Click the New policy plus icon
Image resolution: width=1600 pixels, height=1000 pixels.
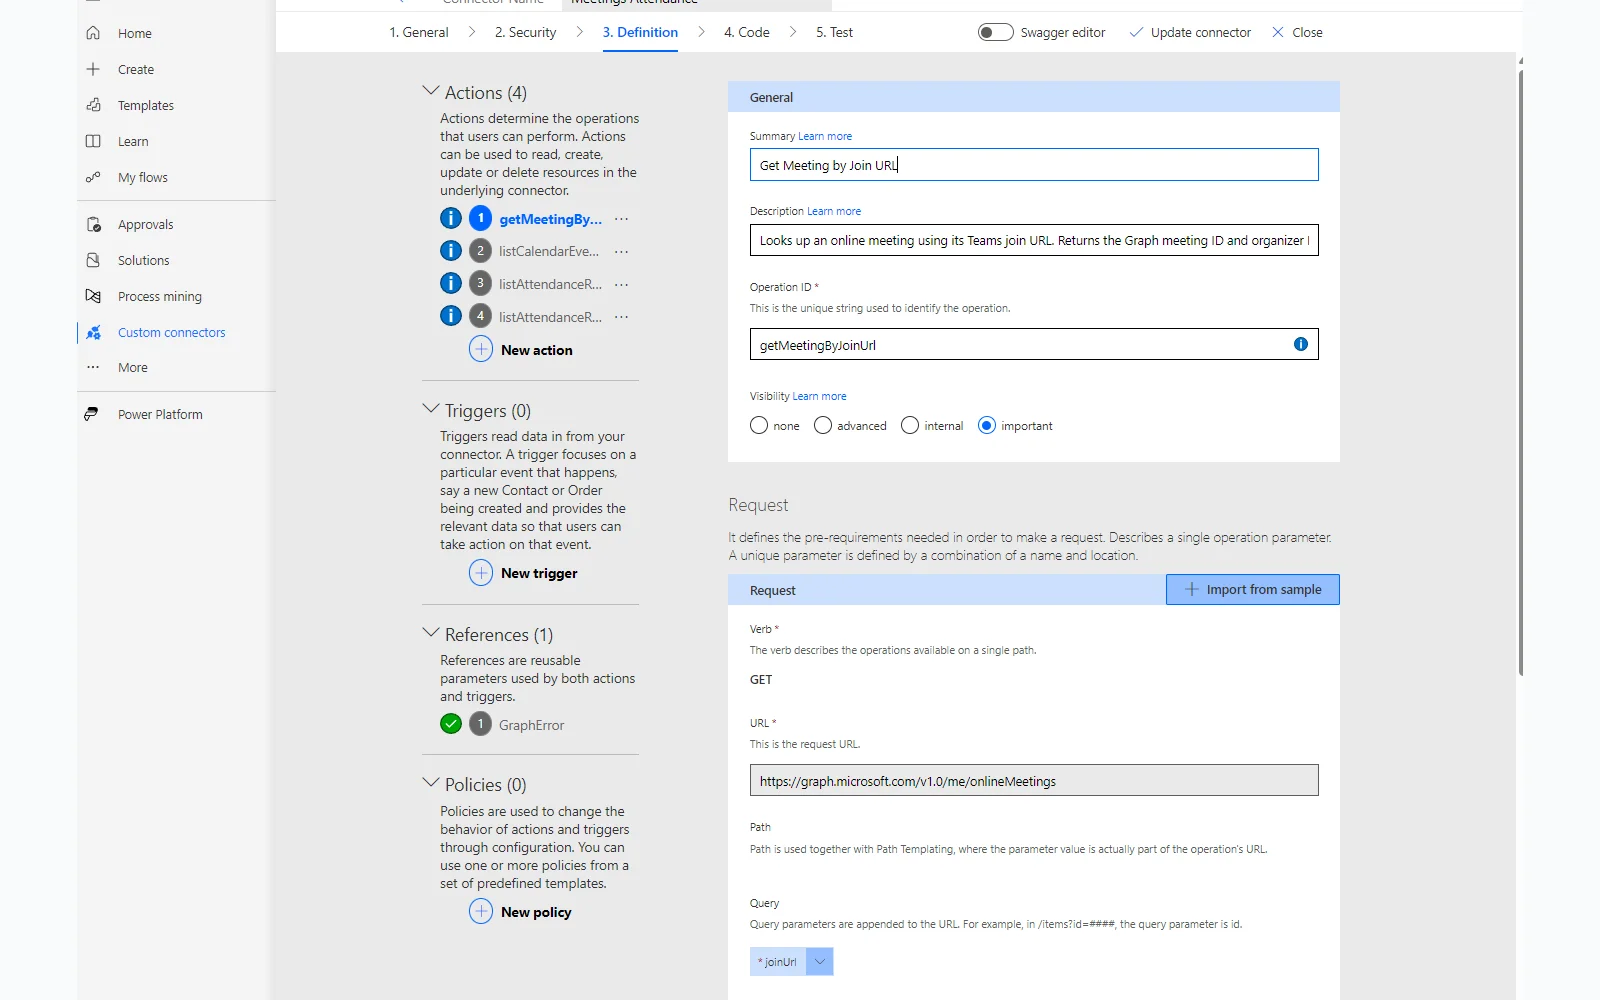(x=481, y=912)
